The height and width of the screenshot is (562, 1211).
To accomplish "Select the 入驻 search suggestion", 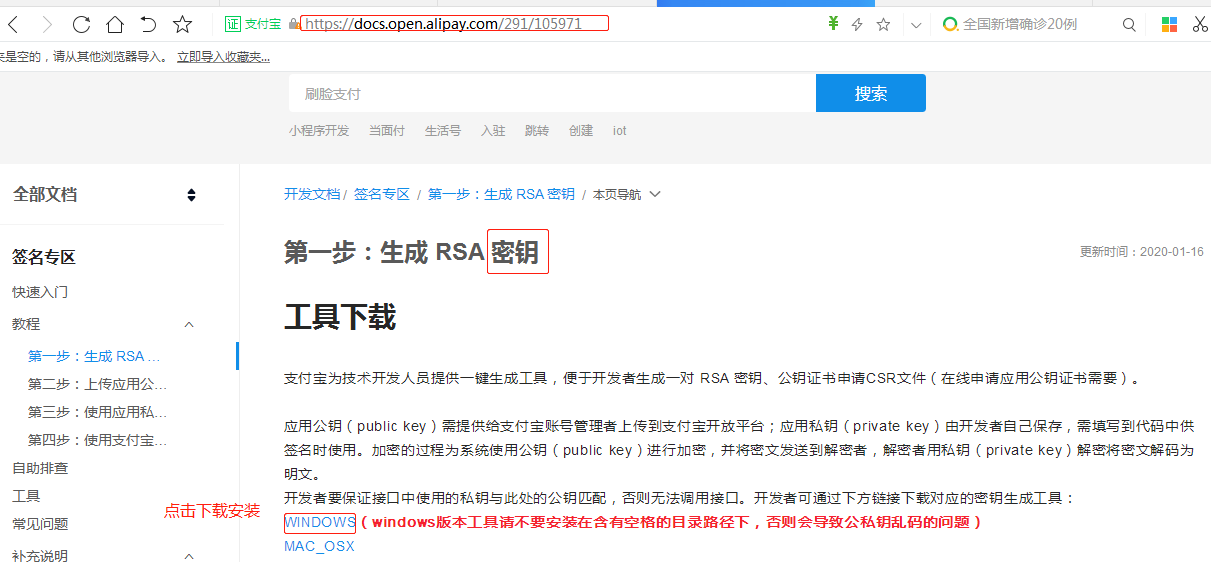I will point(493,131).
